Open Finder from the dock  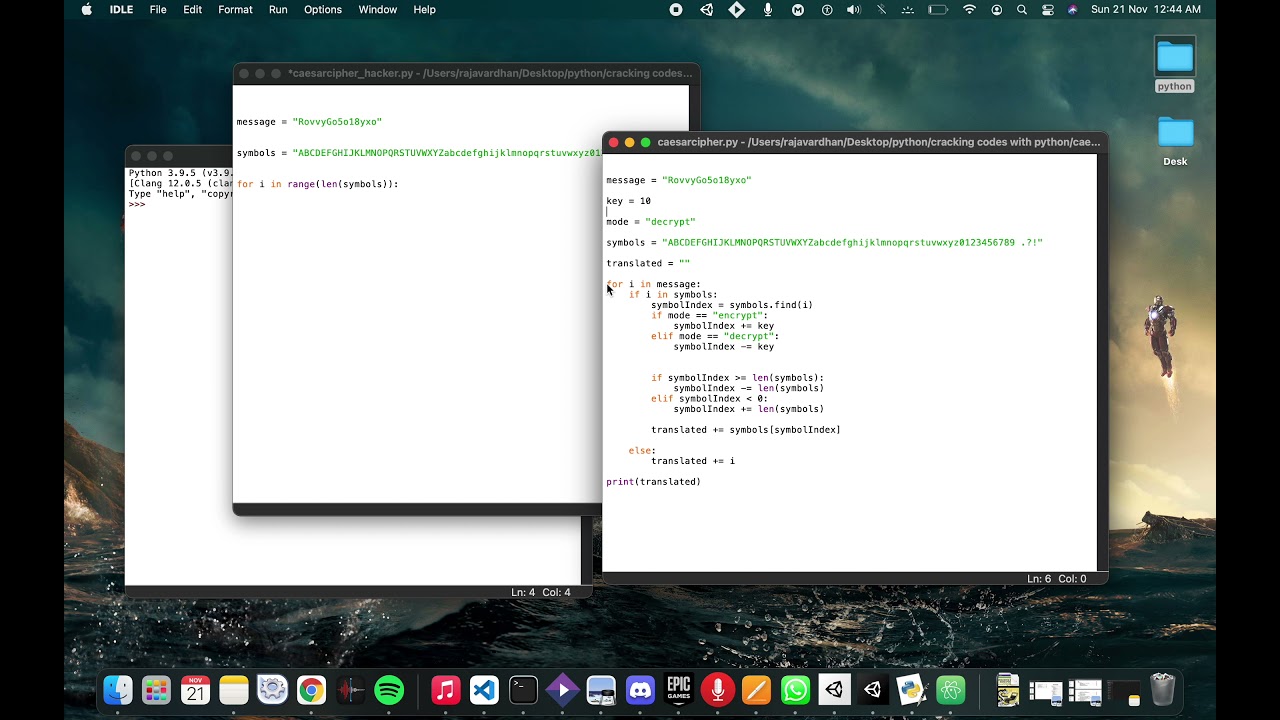(x=118, y=690)
